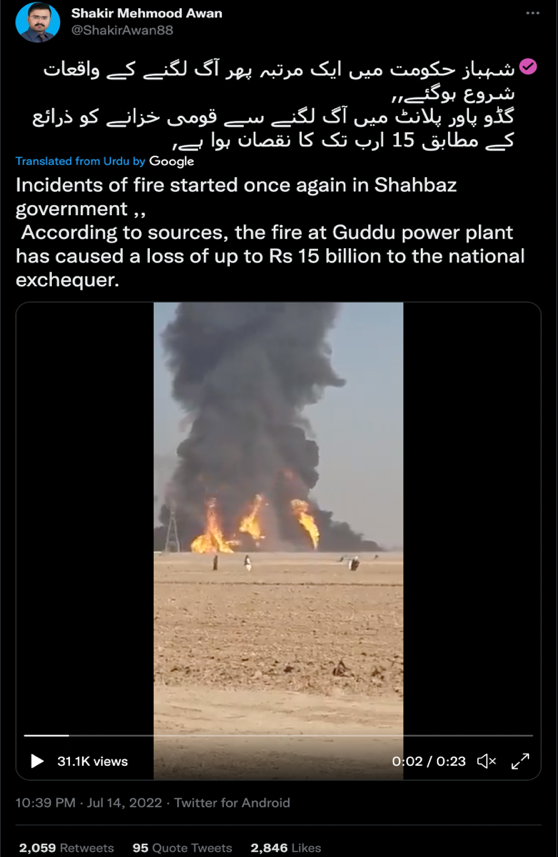Seek along the video progress bar
Image resolution: width=558 pixels, height=857 pixels.
coord(278,736)
